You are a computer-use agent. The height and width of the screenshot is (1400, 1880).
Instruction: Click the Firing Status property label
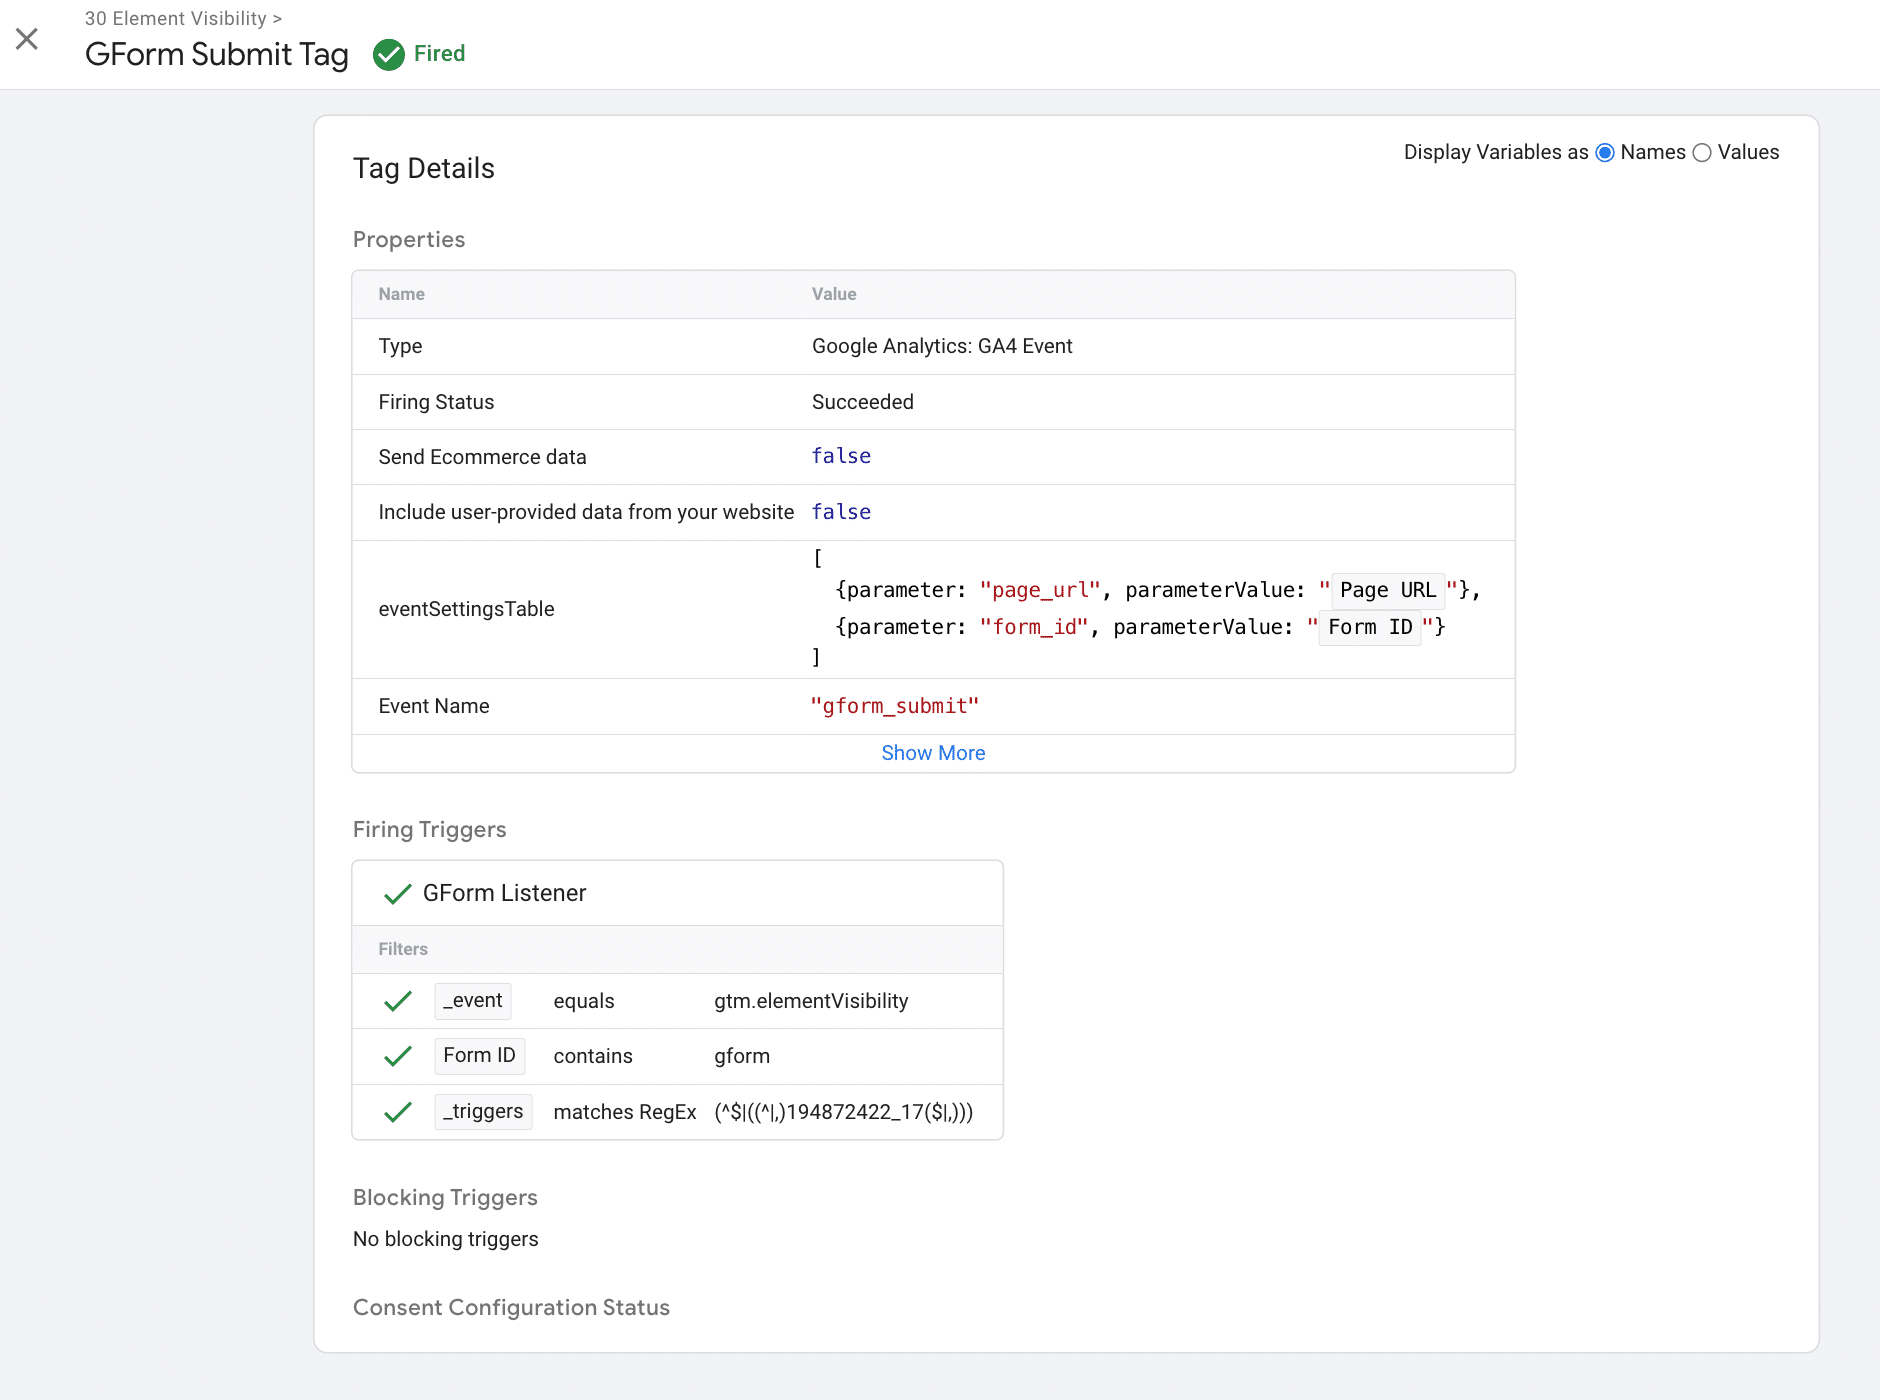436,402
